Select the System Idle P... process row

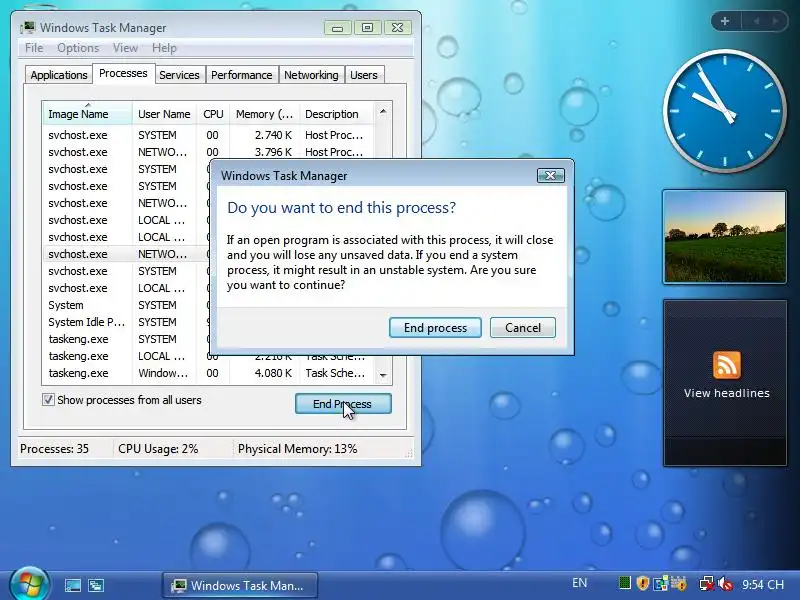[126, 322]
